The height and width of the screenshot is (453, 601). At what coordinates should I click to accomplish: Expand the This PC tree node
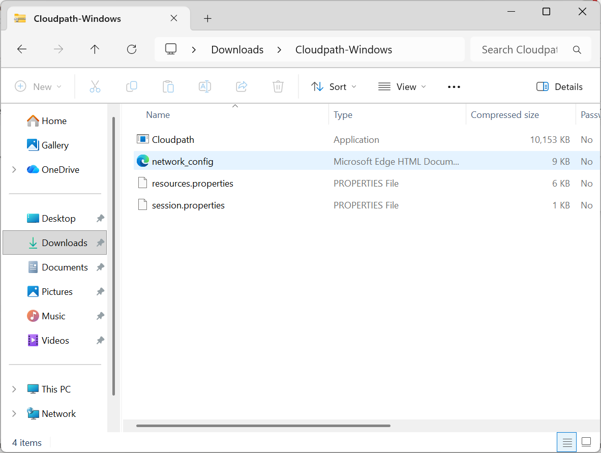pos(14,389)
